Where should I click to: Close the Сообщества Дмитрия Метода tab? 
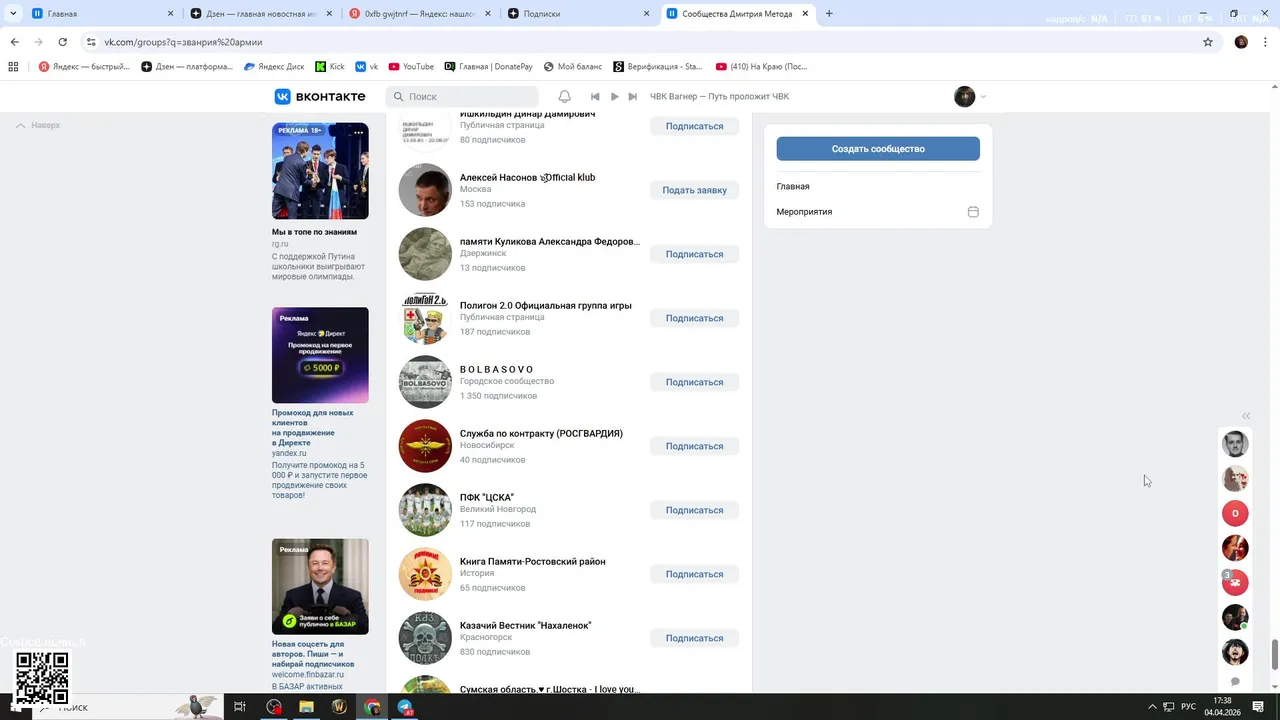805,14
